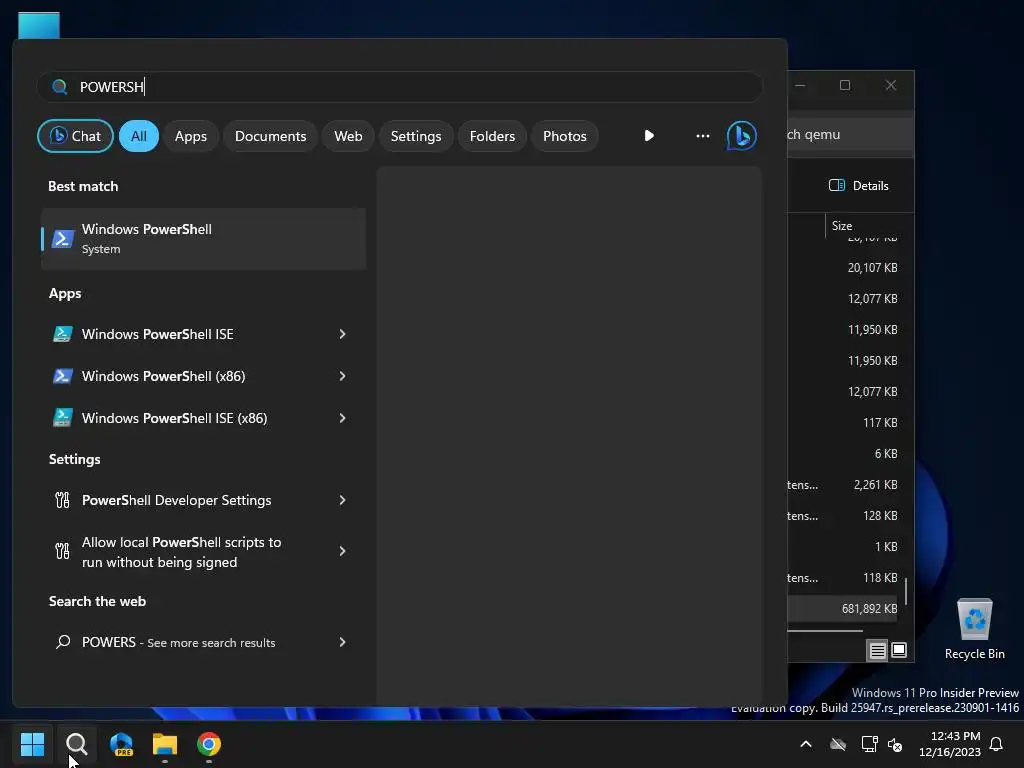Click the taskbar Search icon
Viewport: 1024px width, 768px height.
click(76, 744)
